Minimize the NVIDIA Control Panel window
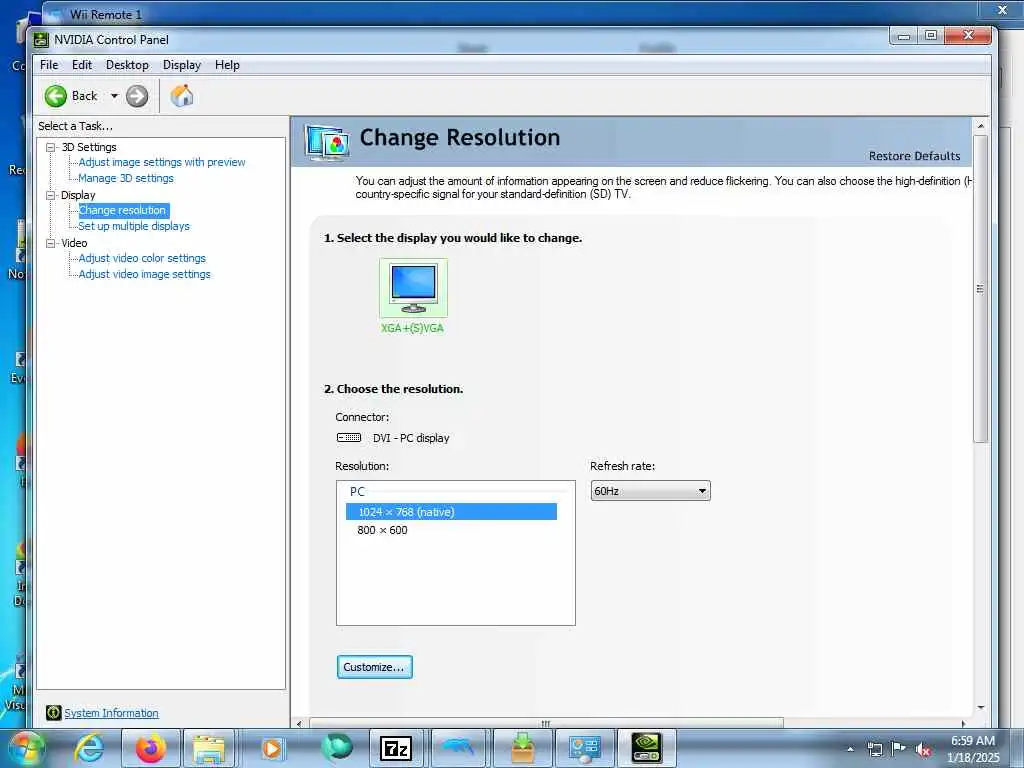 904,36
